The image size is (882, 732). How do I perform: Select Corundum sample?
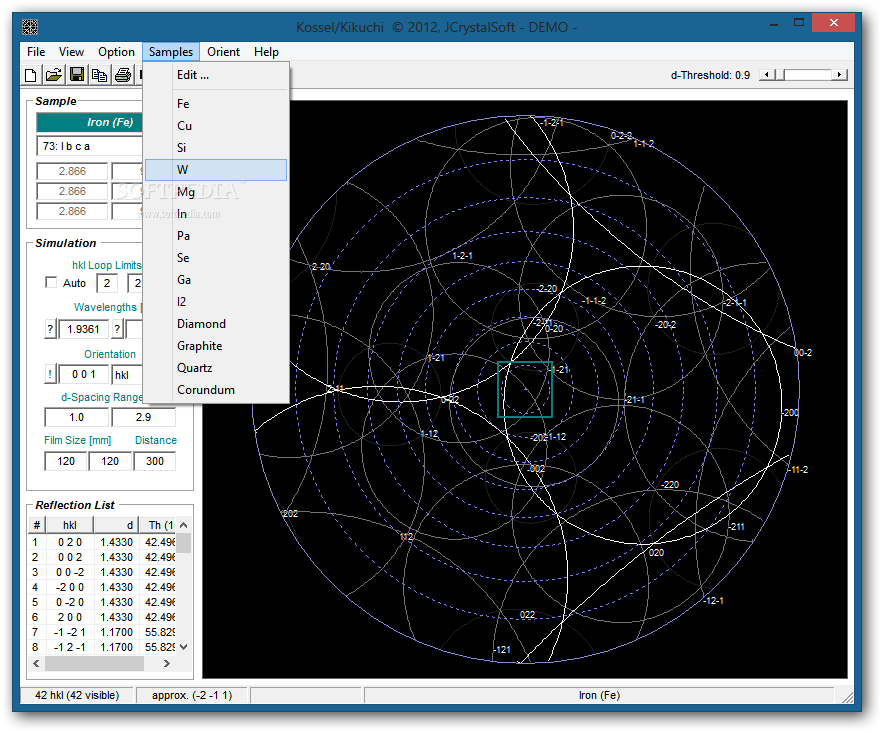tap(217, 389)
